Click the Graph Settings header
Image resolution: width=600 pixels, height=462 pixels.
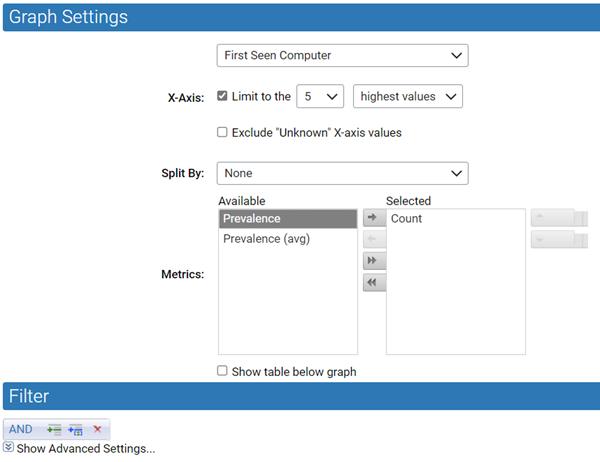301,17
